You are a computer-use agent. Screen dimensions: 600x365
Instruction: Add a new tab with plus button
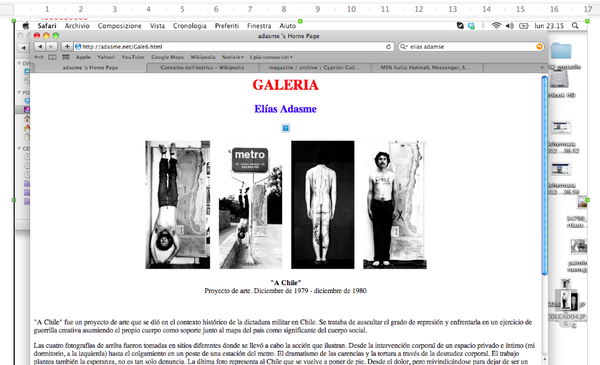tap(542, 67)
